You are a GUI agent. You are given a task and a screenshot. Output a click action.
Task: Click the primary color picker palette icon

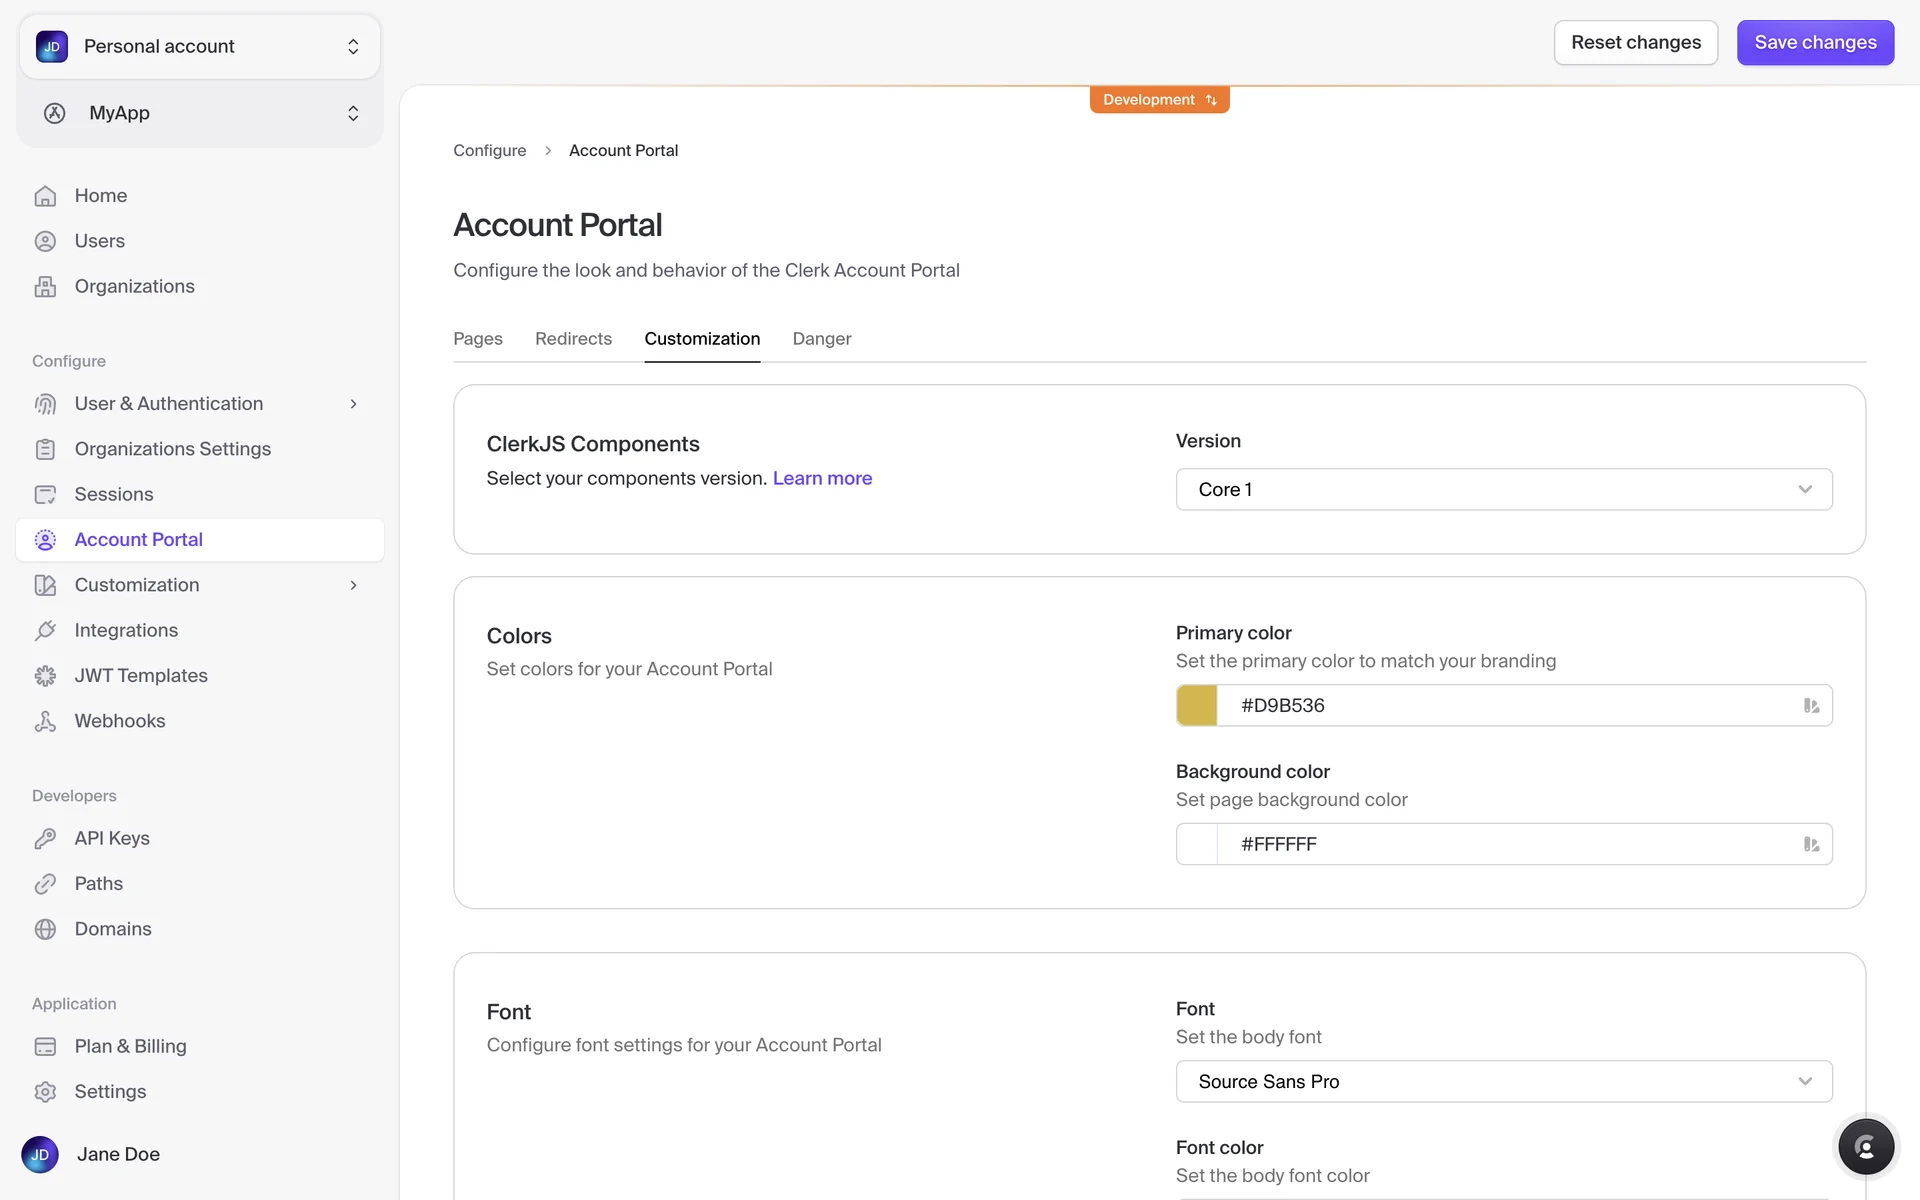1811,706
